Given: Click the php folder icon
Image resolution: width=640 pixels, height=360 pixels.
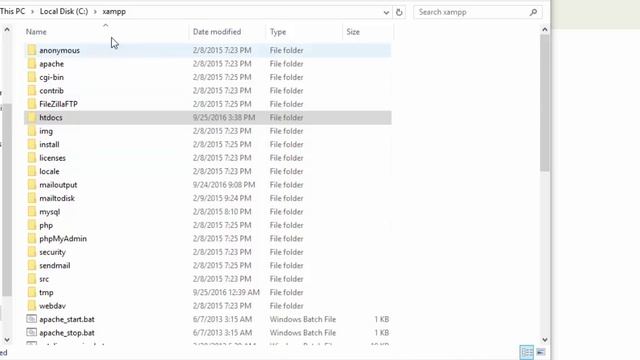Looking at the screenshot, I should tap(32, 225).
